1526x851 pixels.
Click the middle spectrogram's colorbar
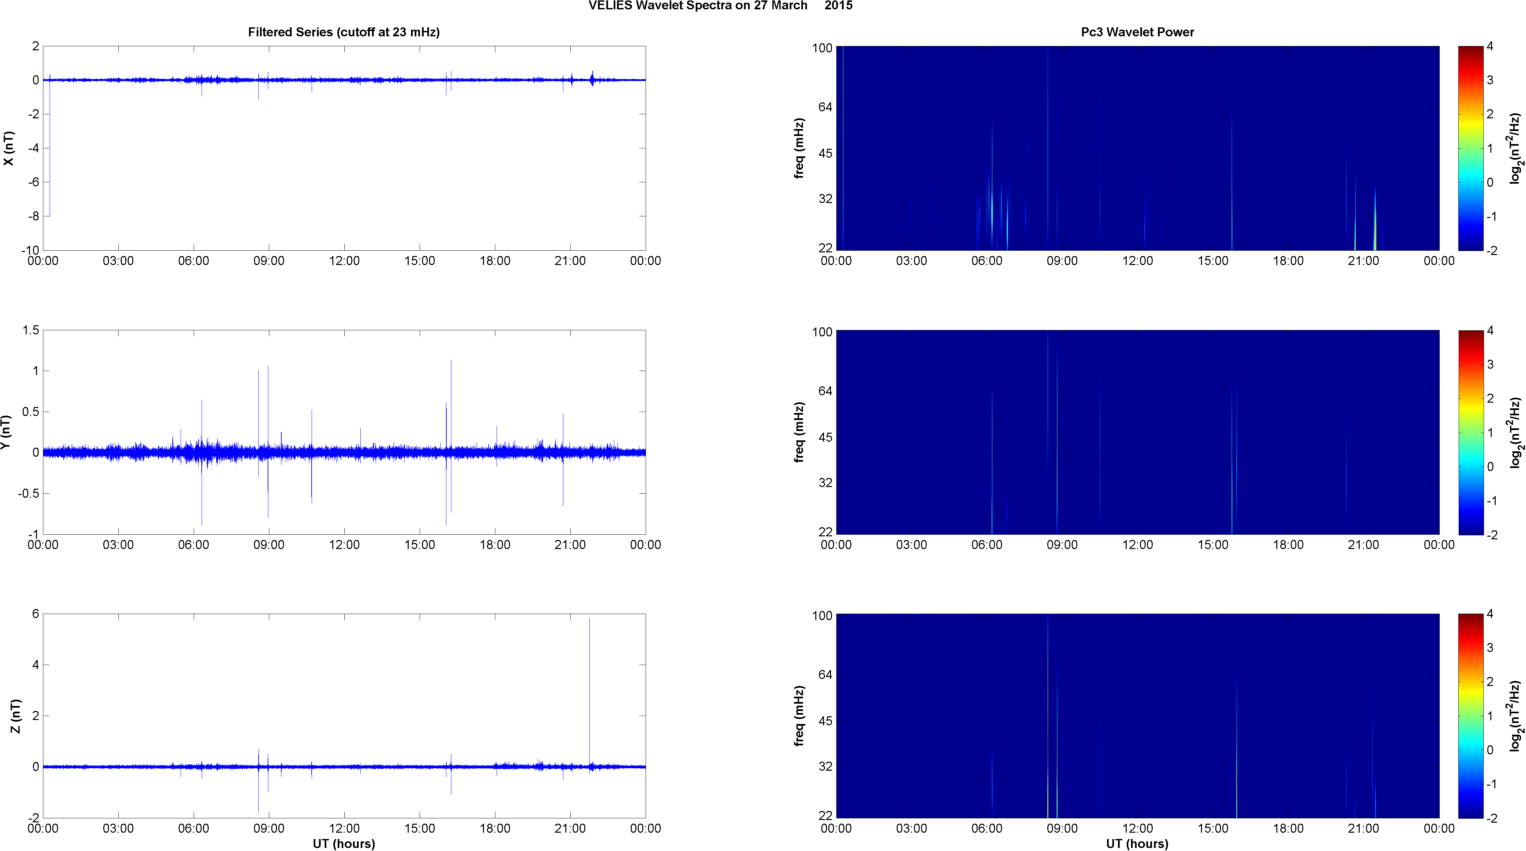pos(1469,432)
